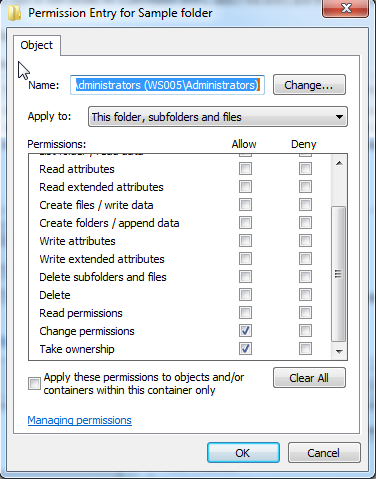Deny Read attributes permission

pyautogui.click(x=305, y=169)
